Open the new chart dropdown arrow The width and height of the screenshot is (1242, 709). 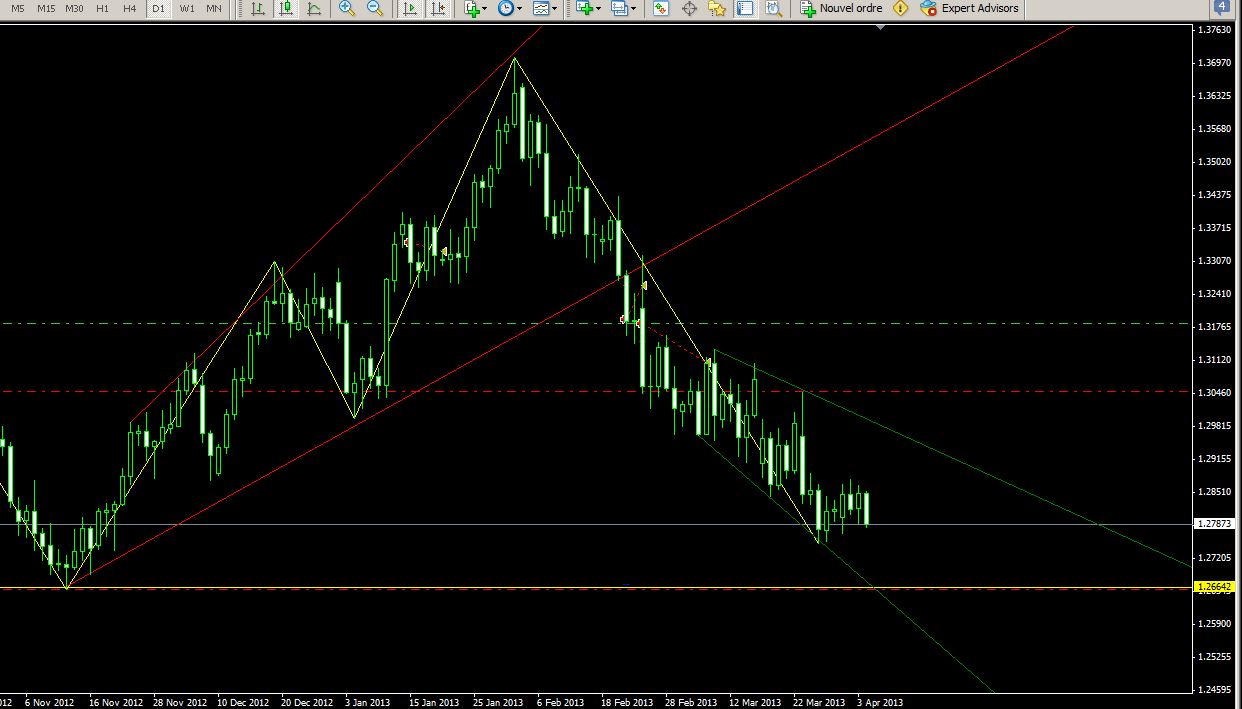(599, 8)
